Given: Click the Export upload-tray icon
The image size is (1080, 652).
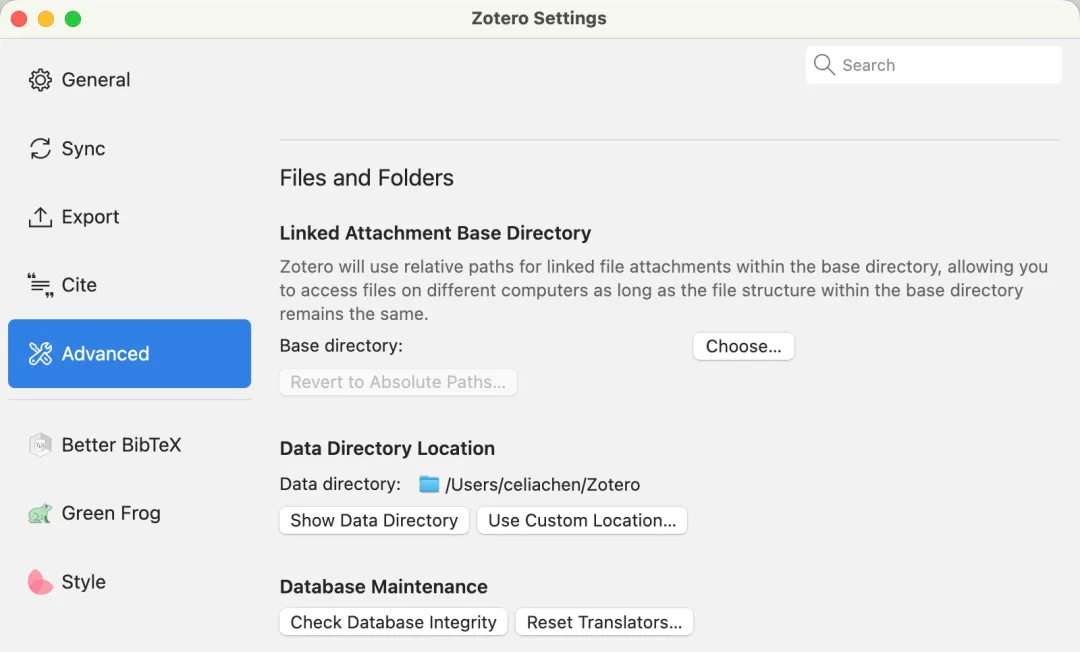Looking at the screenshot, I should (x=40, y=217).
